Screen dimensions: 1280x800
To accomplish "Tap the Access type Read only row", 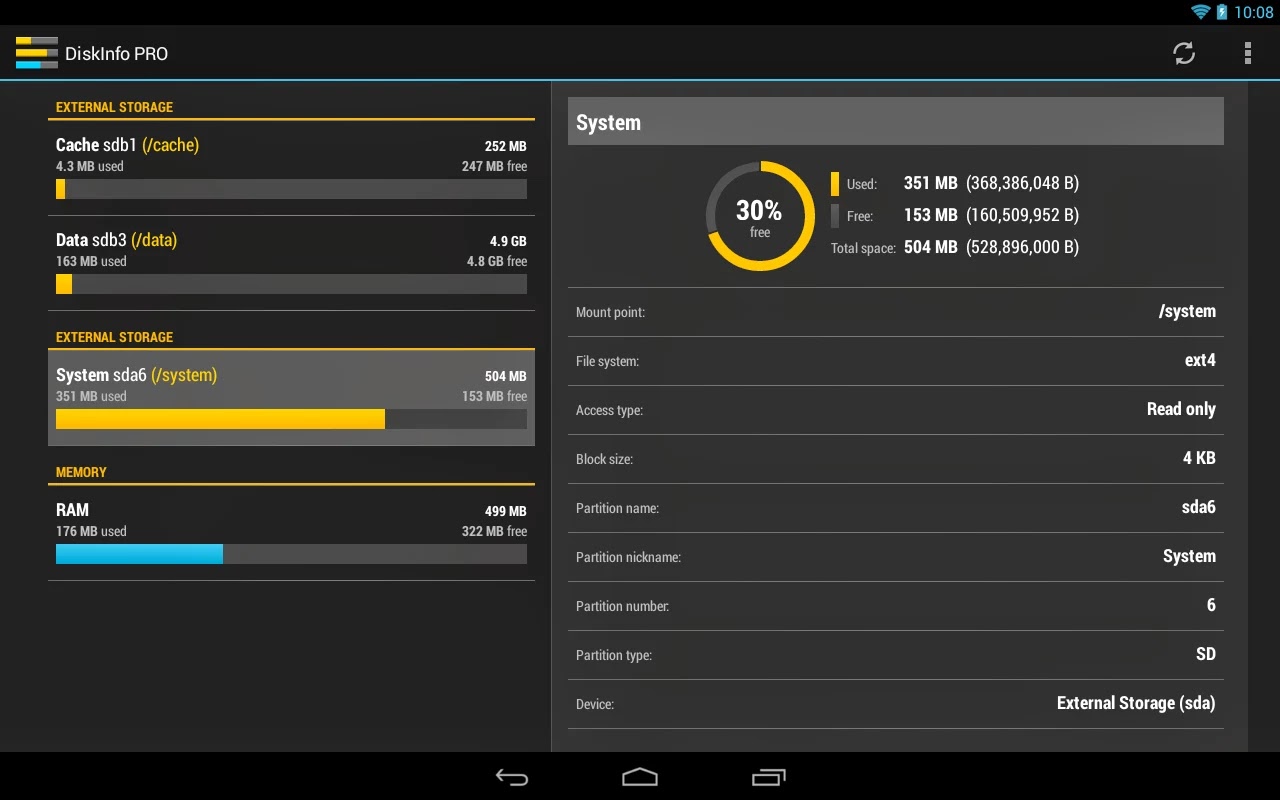I will click(895, 409).
